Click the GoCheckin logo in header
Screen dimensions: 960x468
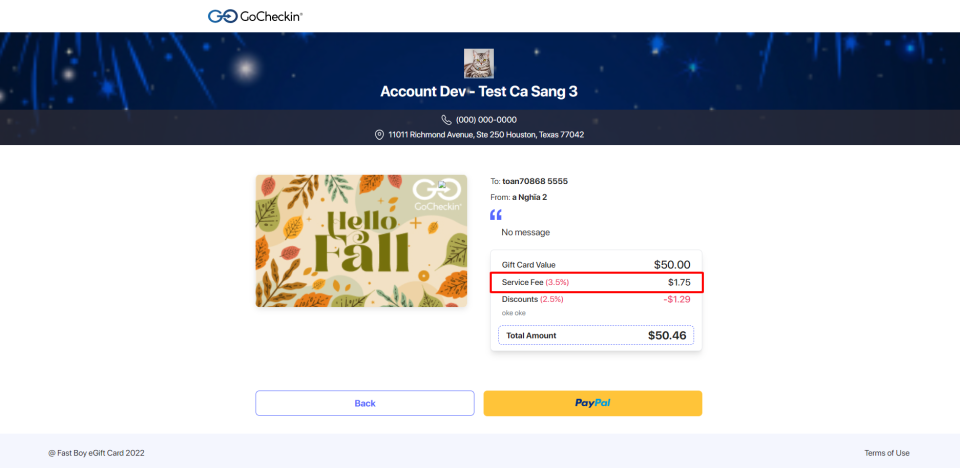coord(255,16)
